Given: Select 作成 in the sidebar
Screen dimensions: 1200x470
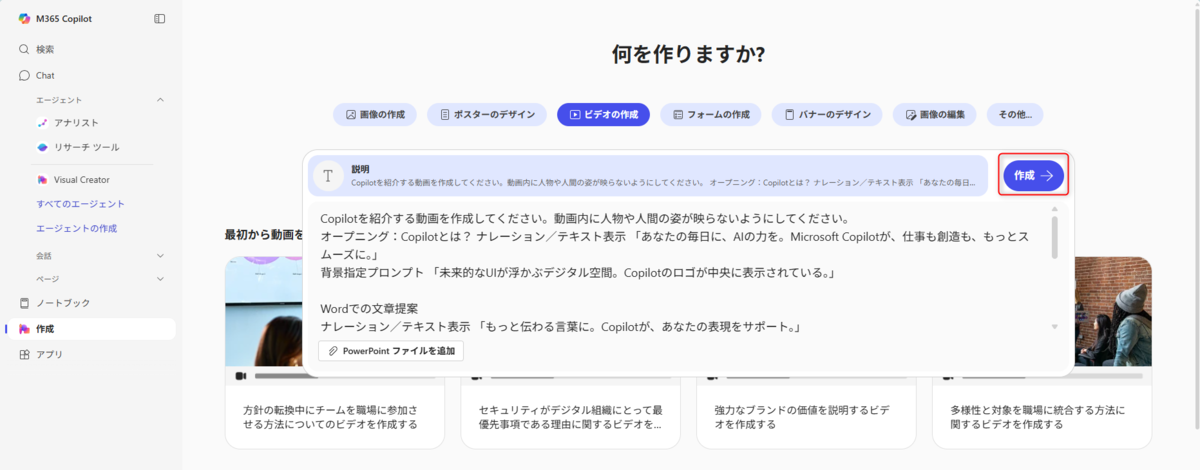Looking at the screenshot, I should pyautogui.click(x=90, y=329).
